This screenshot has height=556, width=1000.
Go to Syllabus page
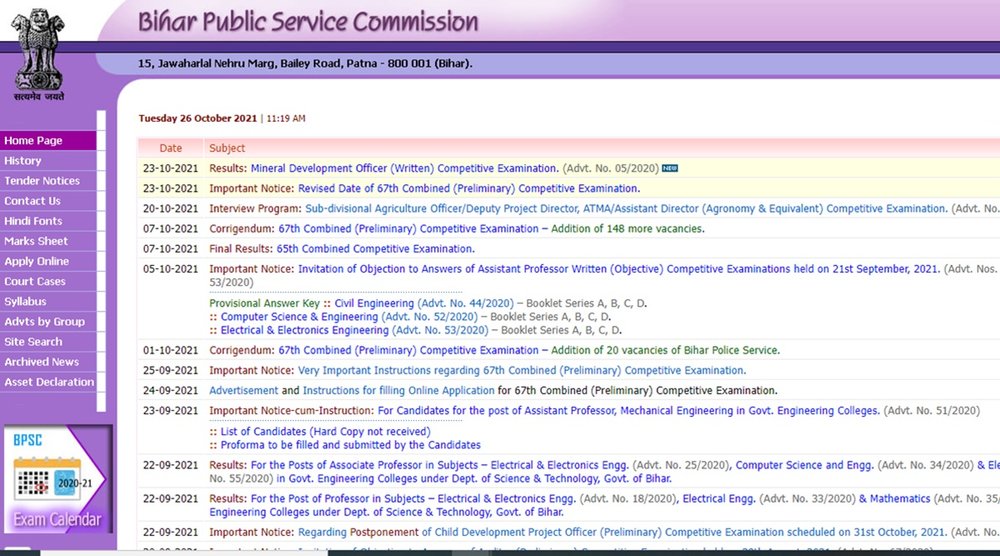click(x=48, y=302)
